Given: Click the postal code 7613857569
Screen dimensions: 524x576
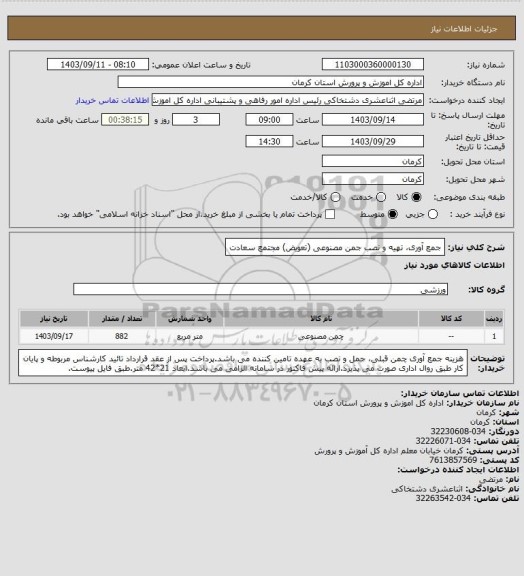Looking at the screenshot, I should click(x=453, y=460).
